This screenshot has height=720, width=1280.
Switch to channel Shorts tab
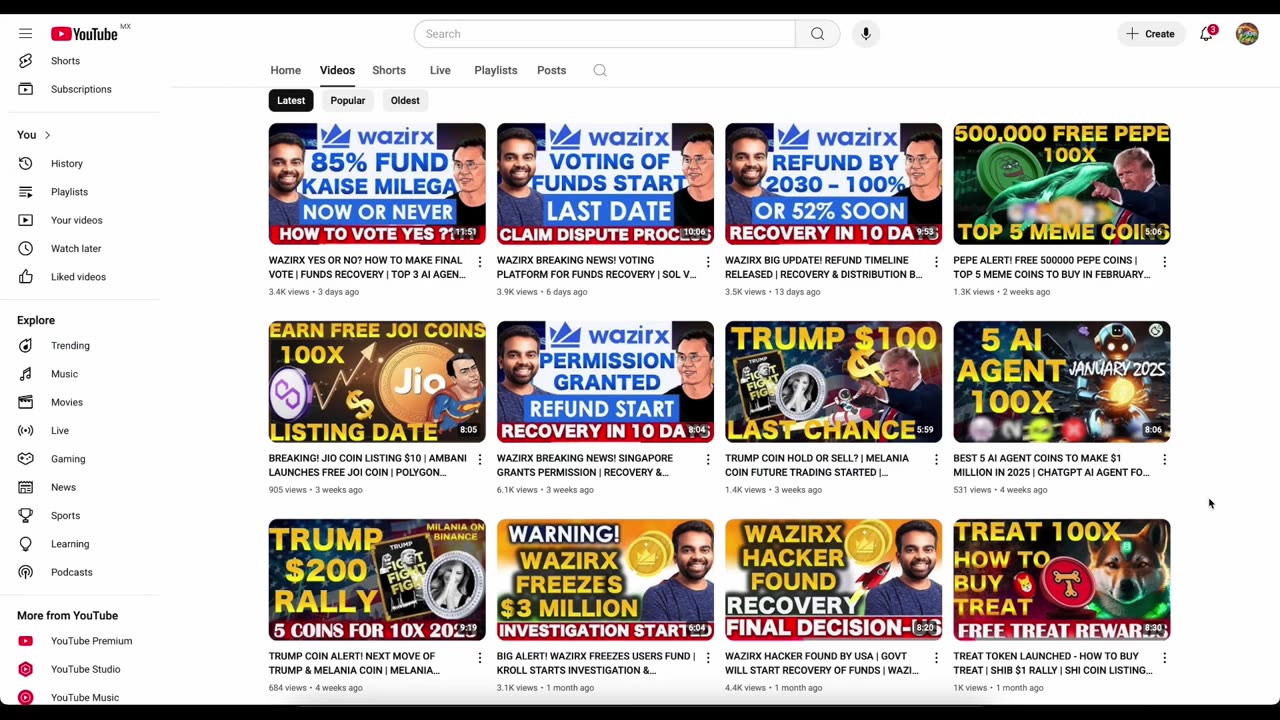(389, 70)
